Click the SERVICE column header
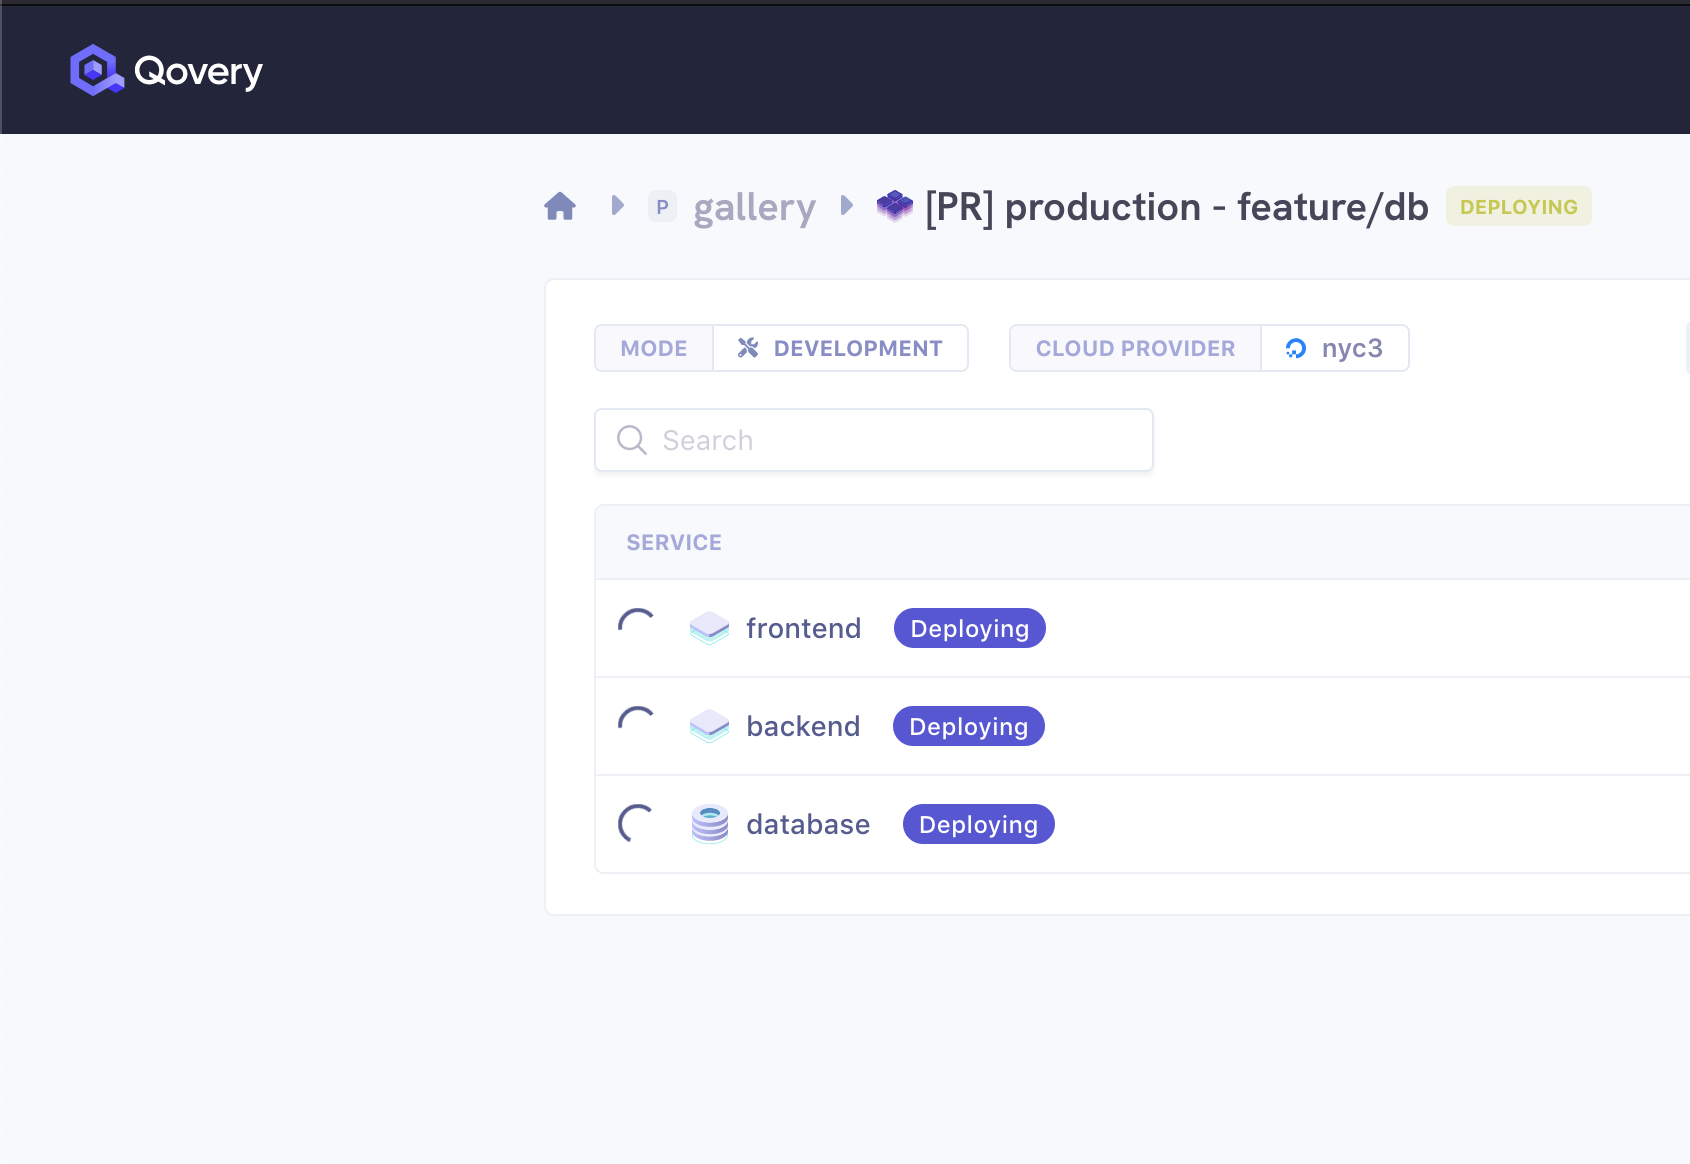The height and width of the screenshot is (1164, 1690). [674, 542]
